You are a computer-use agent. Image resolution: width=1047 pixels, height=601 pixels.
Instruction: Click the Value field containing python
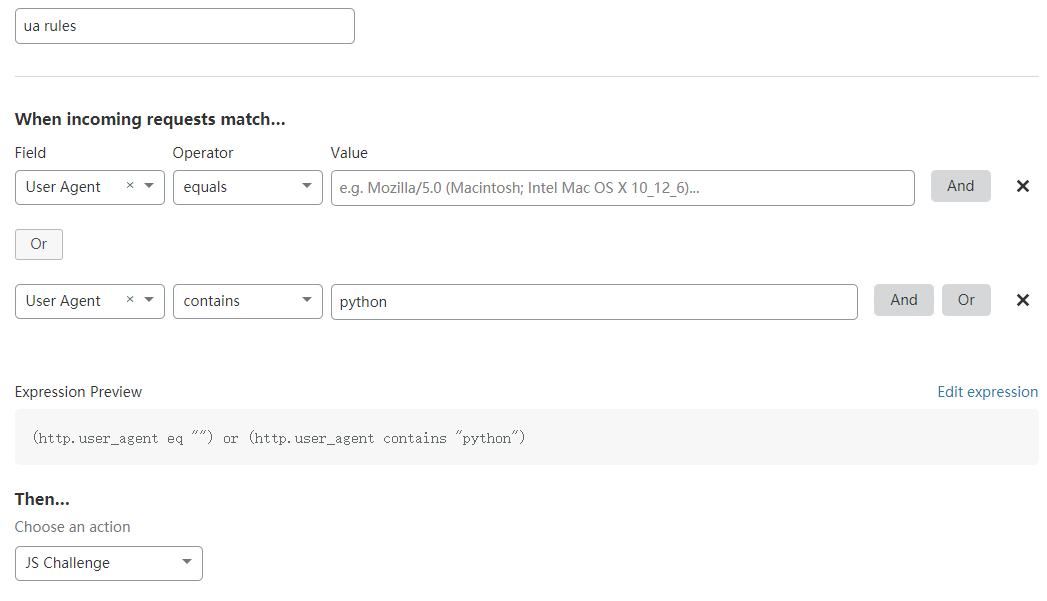tap(594, 302)
